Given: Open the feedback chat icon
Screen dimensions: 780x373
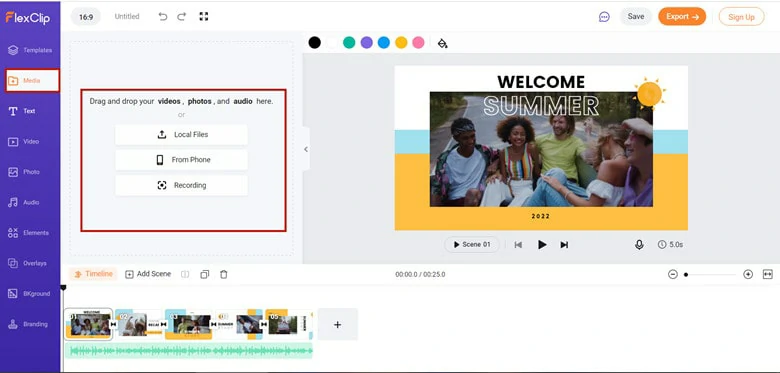Looking at the screenshot, I should (x=604, y=17).
